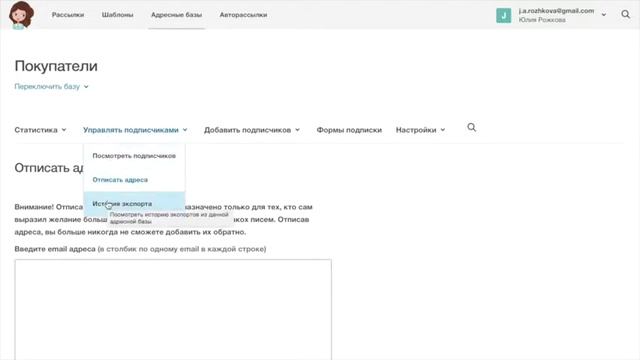640x360 pixels.
Task: Expand the account dropdown arrow
Action: (x=604, y=15)
